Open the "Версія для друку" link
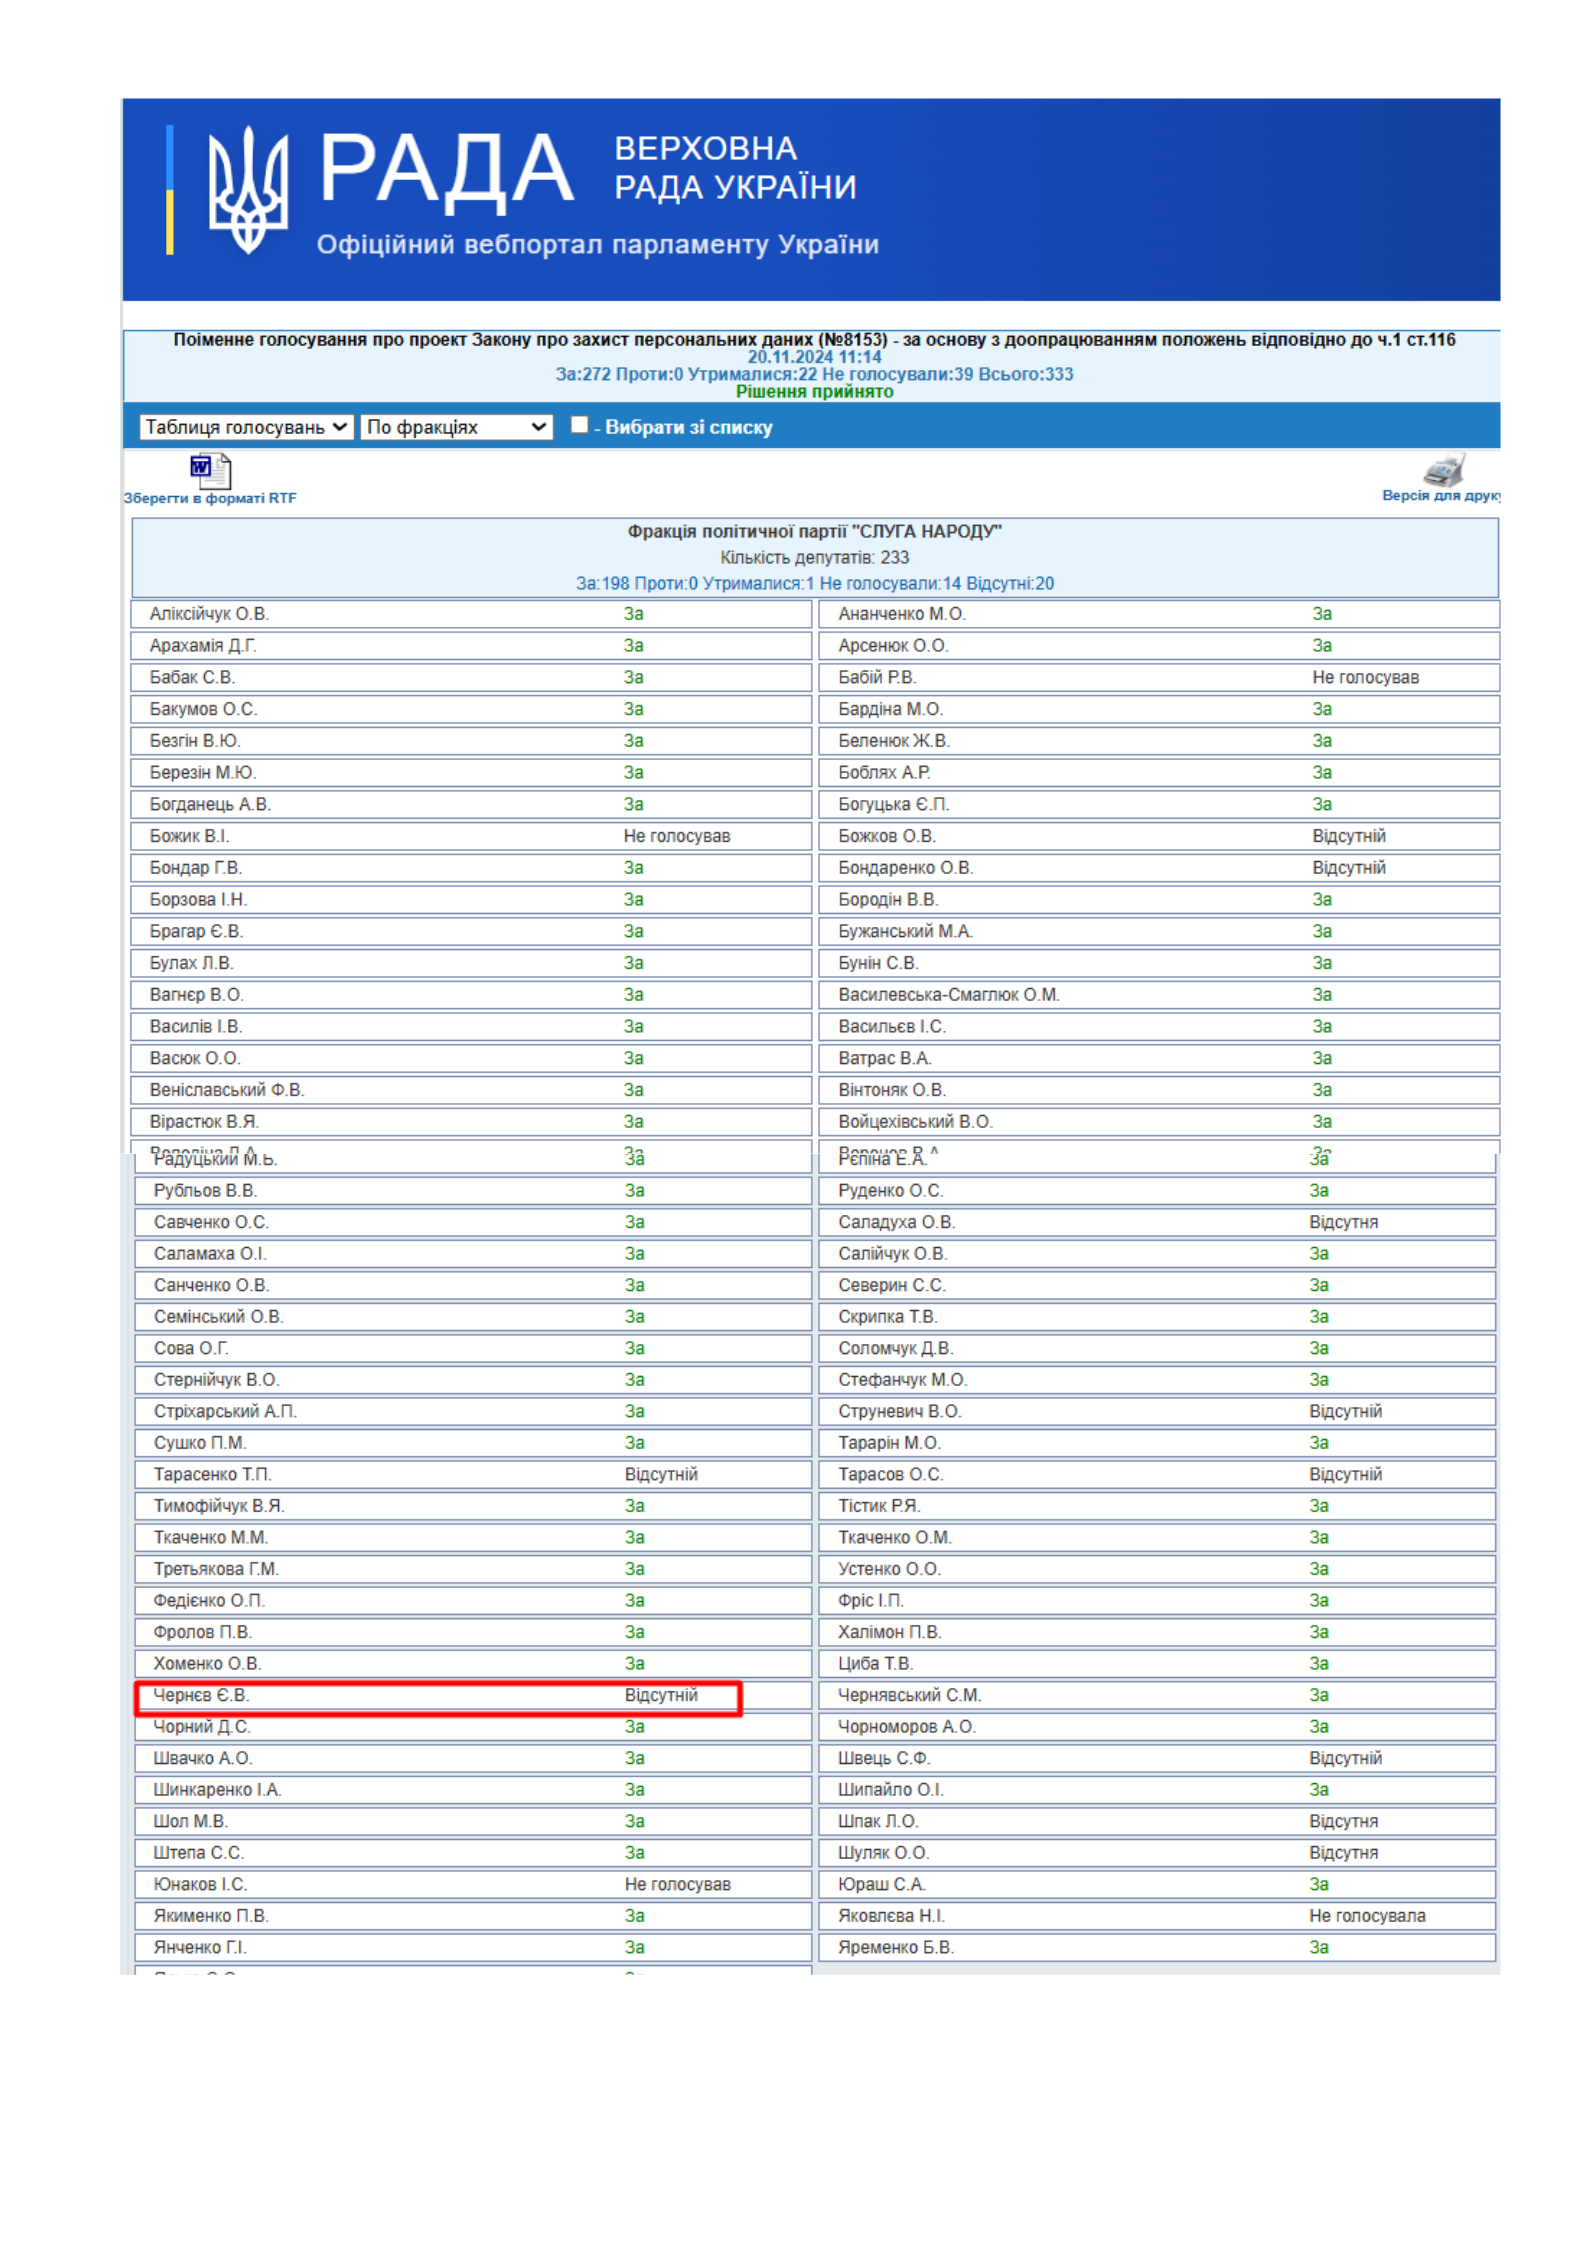This screenshot has height=2245, width=1587. pos(1440,495)
